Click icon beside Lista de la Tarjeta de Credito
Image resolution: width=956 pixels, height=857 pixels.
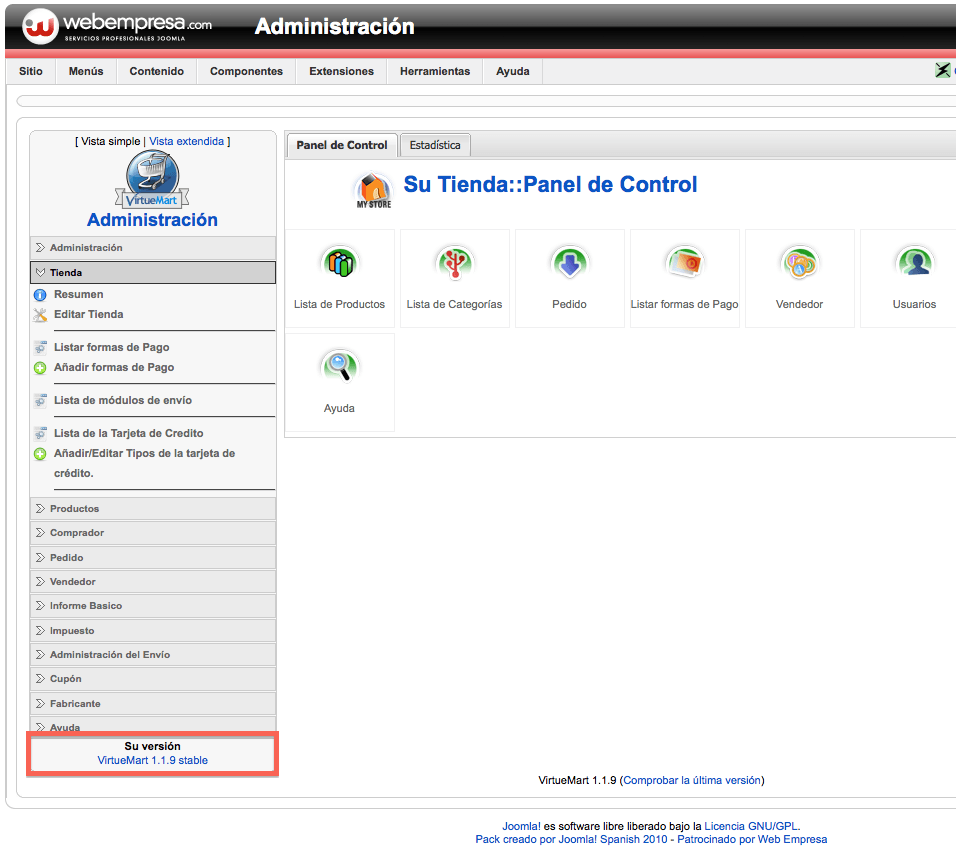[x=40, y=434]
